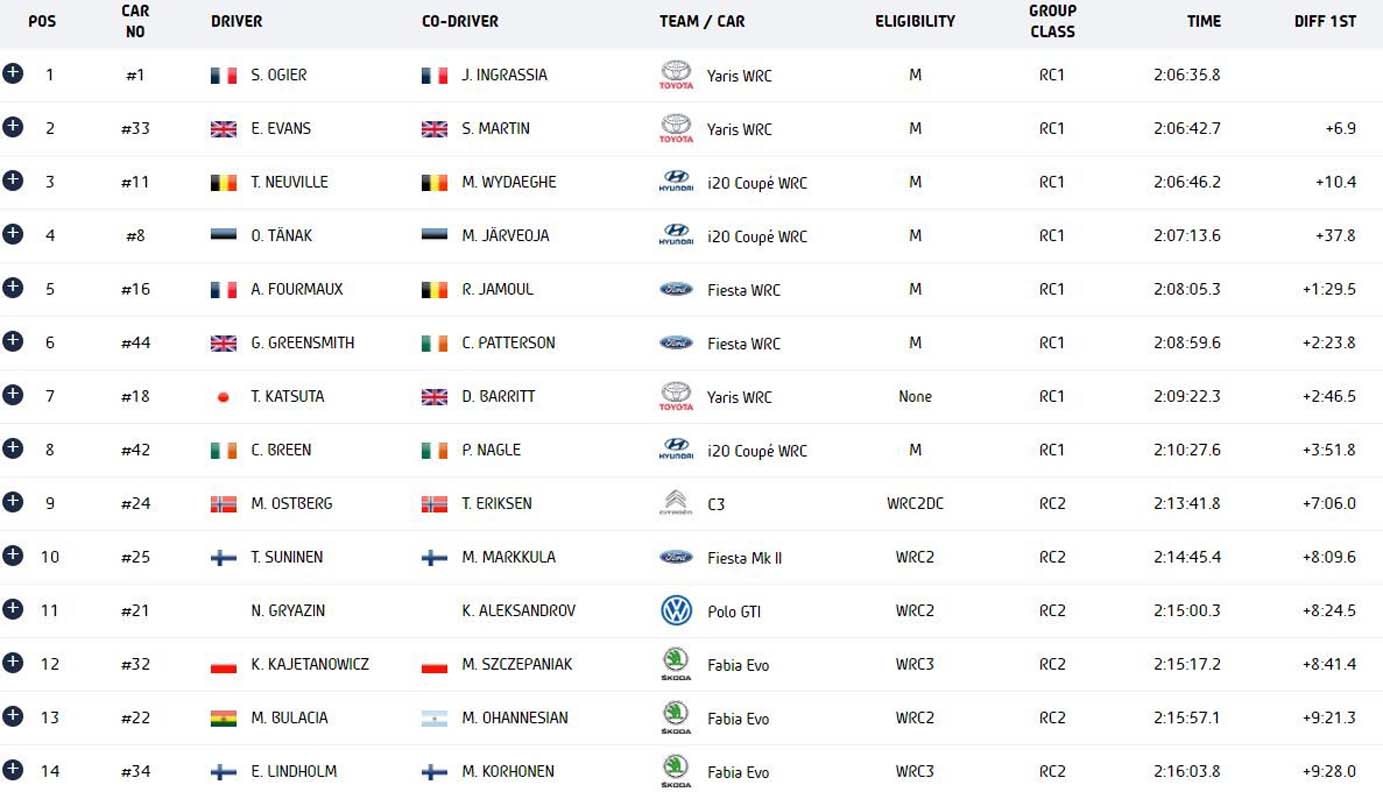This screenshot has width=1383, height=792.
Task: Click the Japanese flag beside T. Katsuta
Action: (x=223, y=397)
